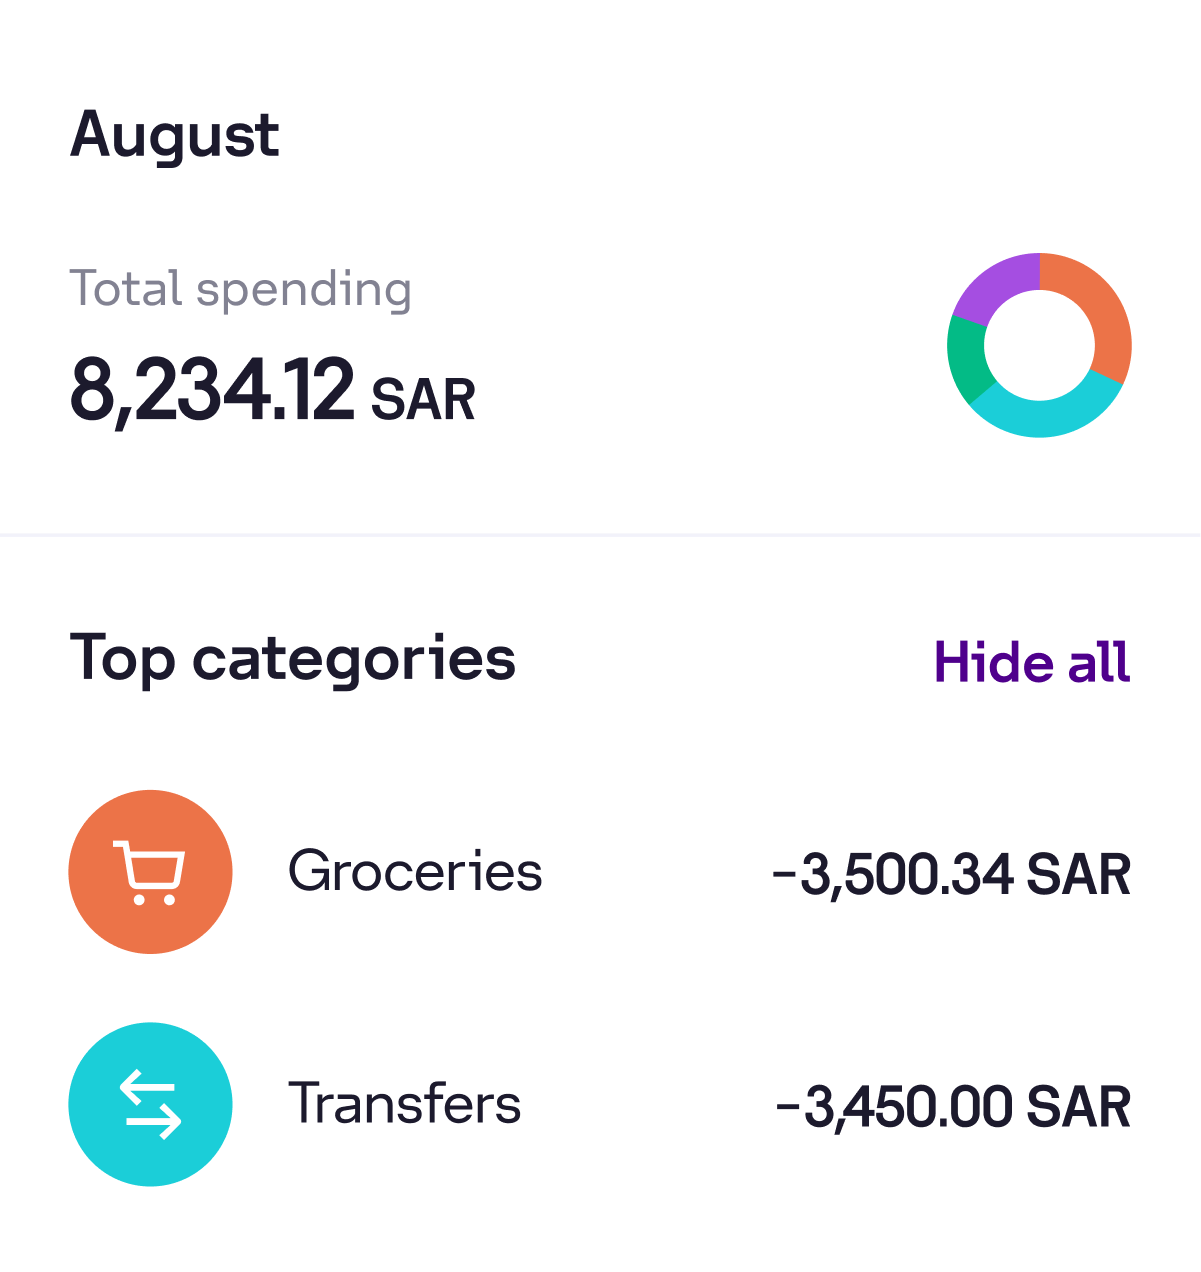The image size is (1201, 1272).
Task: Click the August month heading
Action: pos(175,135)
